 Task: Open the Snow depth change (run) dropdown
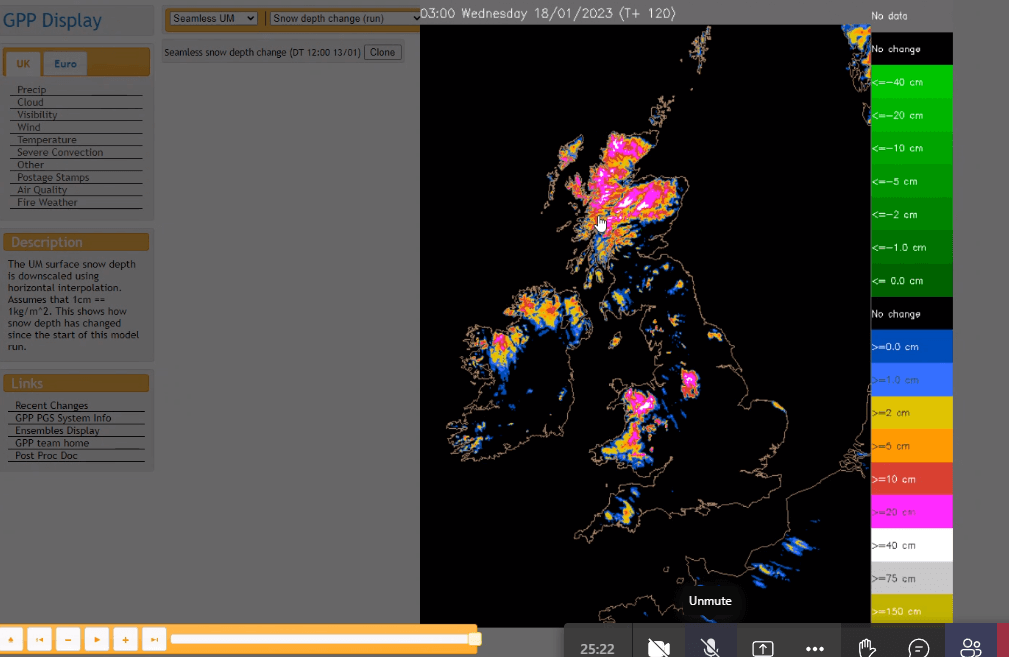(x=346, y=18)
